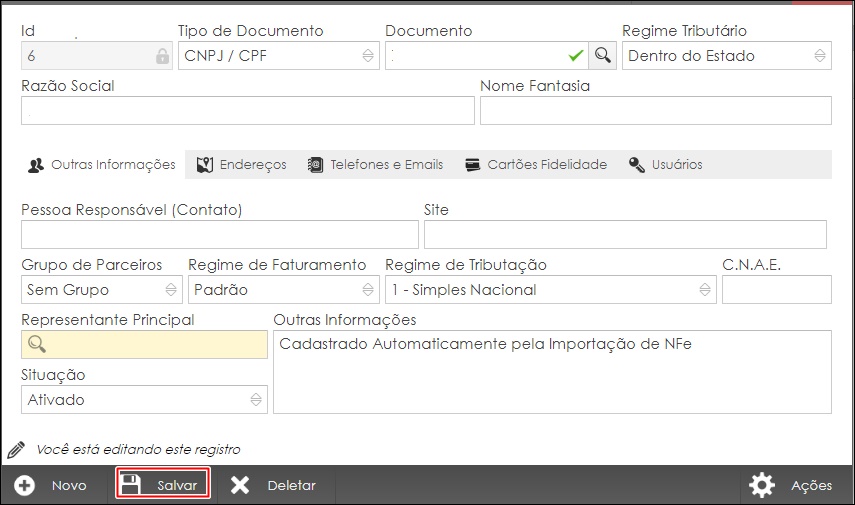Image resolution: width=855 pixels, height=505 pixels.
Task: Click the C.N.A.E. input field
Action: [776, 290]
